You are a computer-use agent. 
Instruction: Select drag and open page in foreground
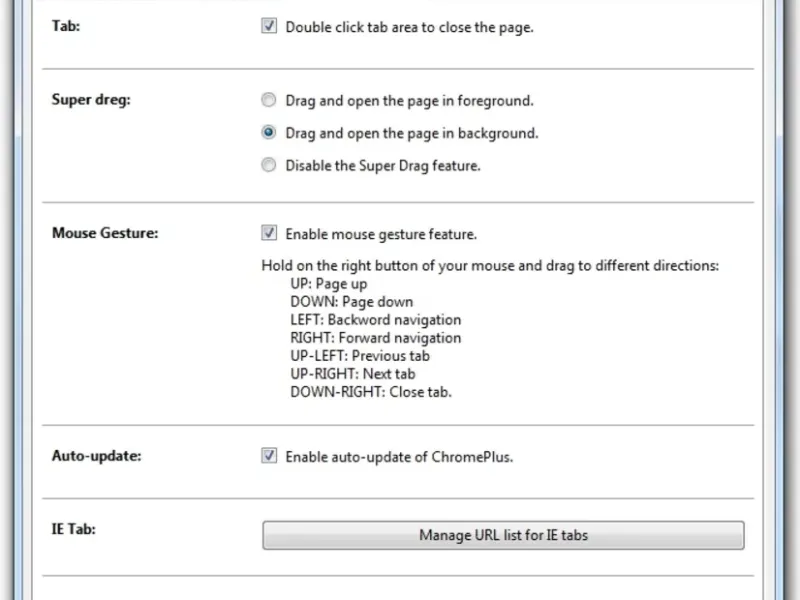coord(268,100)
